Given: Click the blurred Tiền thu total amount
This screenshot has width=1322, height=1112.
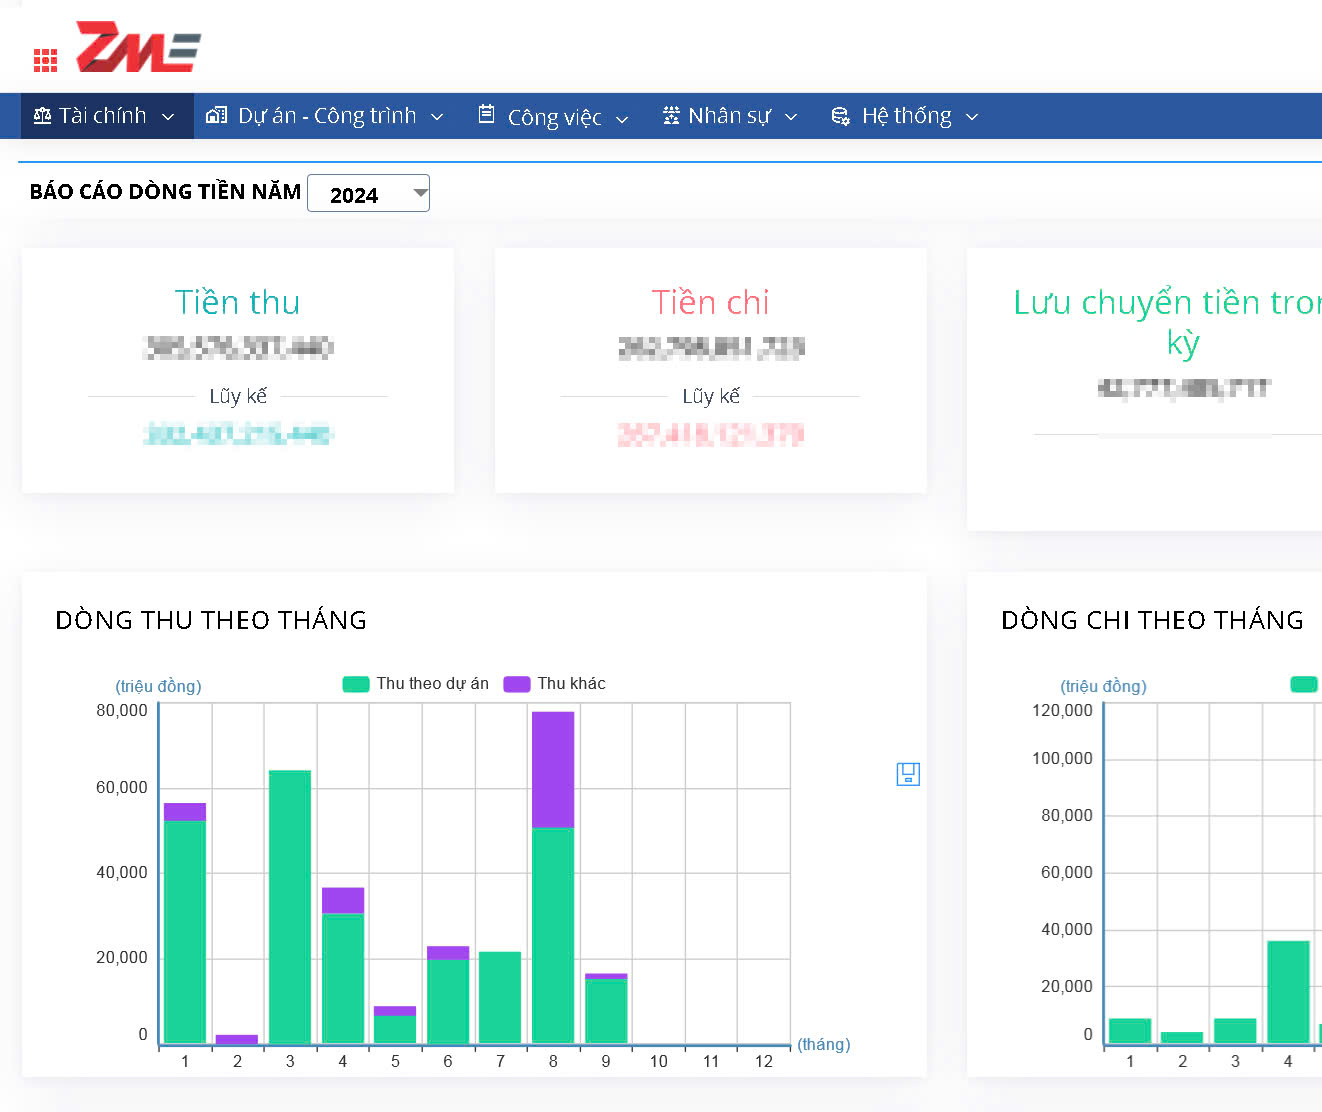Looking at the screenshot, I should (239, 347).
